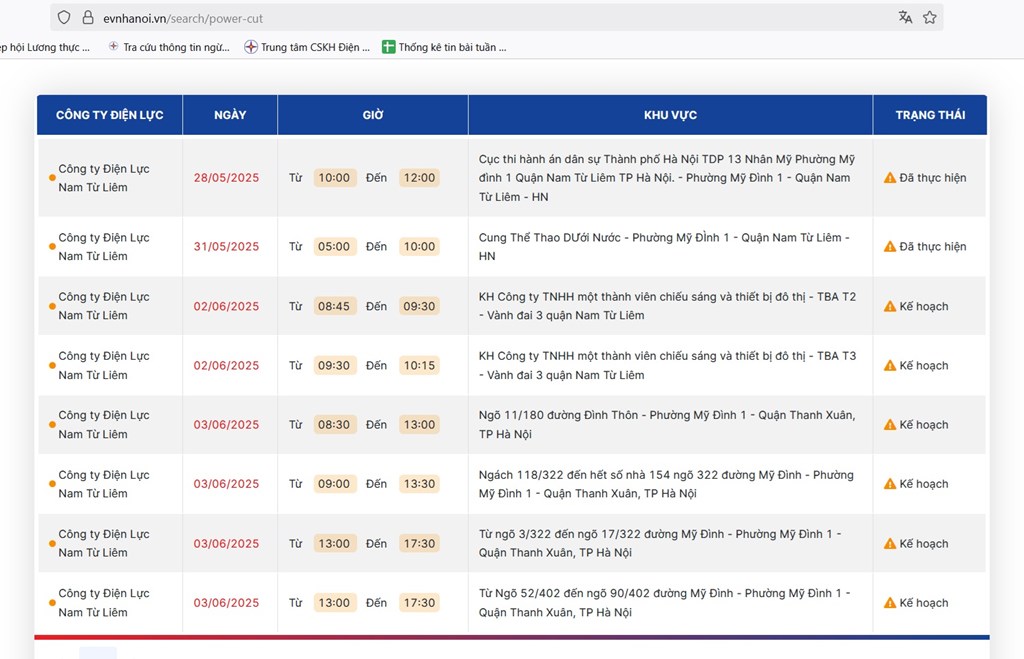
Task: Click the shield tracking protection icon
Action: (x=64, y=18)
